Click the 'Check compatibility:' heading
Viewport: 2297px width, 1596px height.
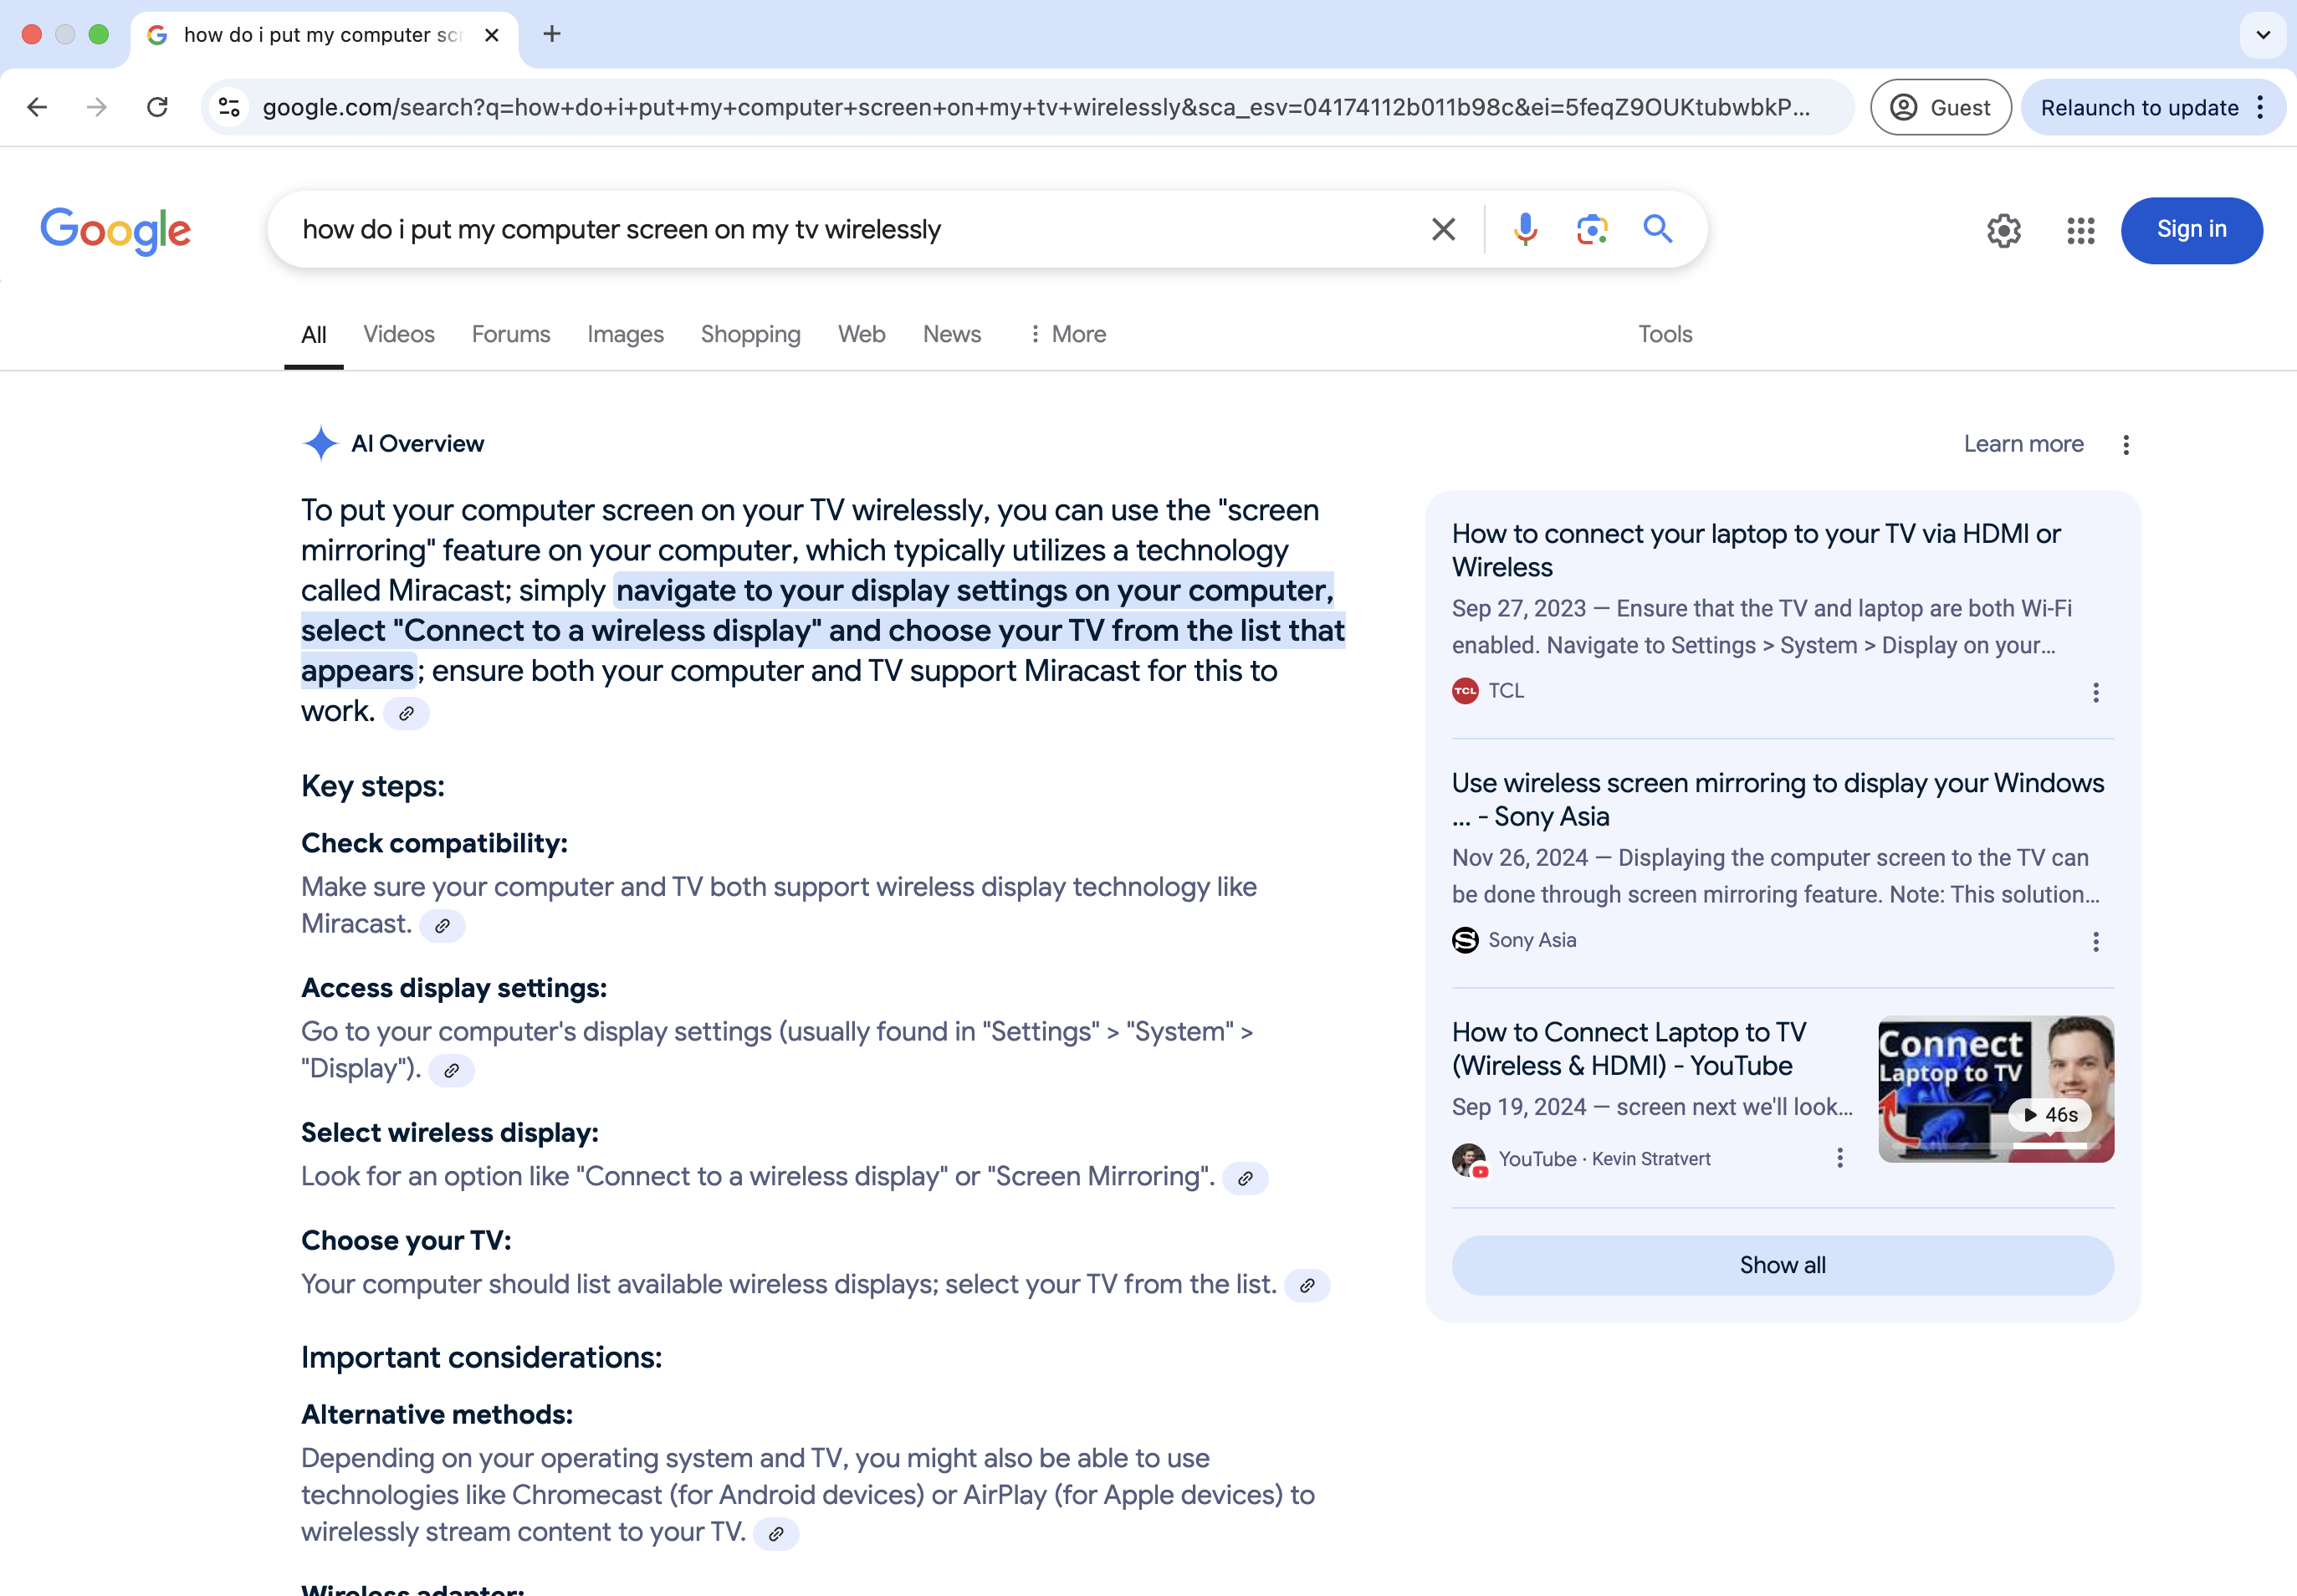point(434,843)
